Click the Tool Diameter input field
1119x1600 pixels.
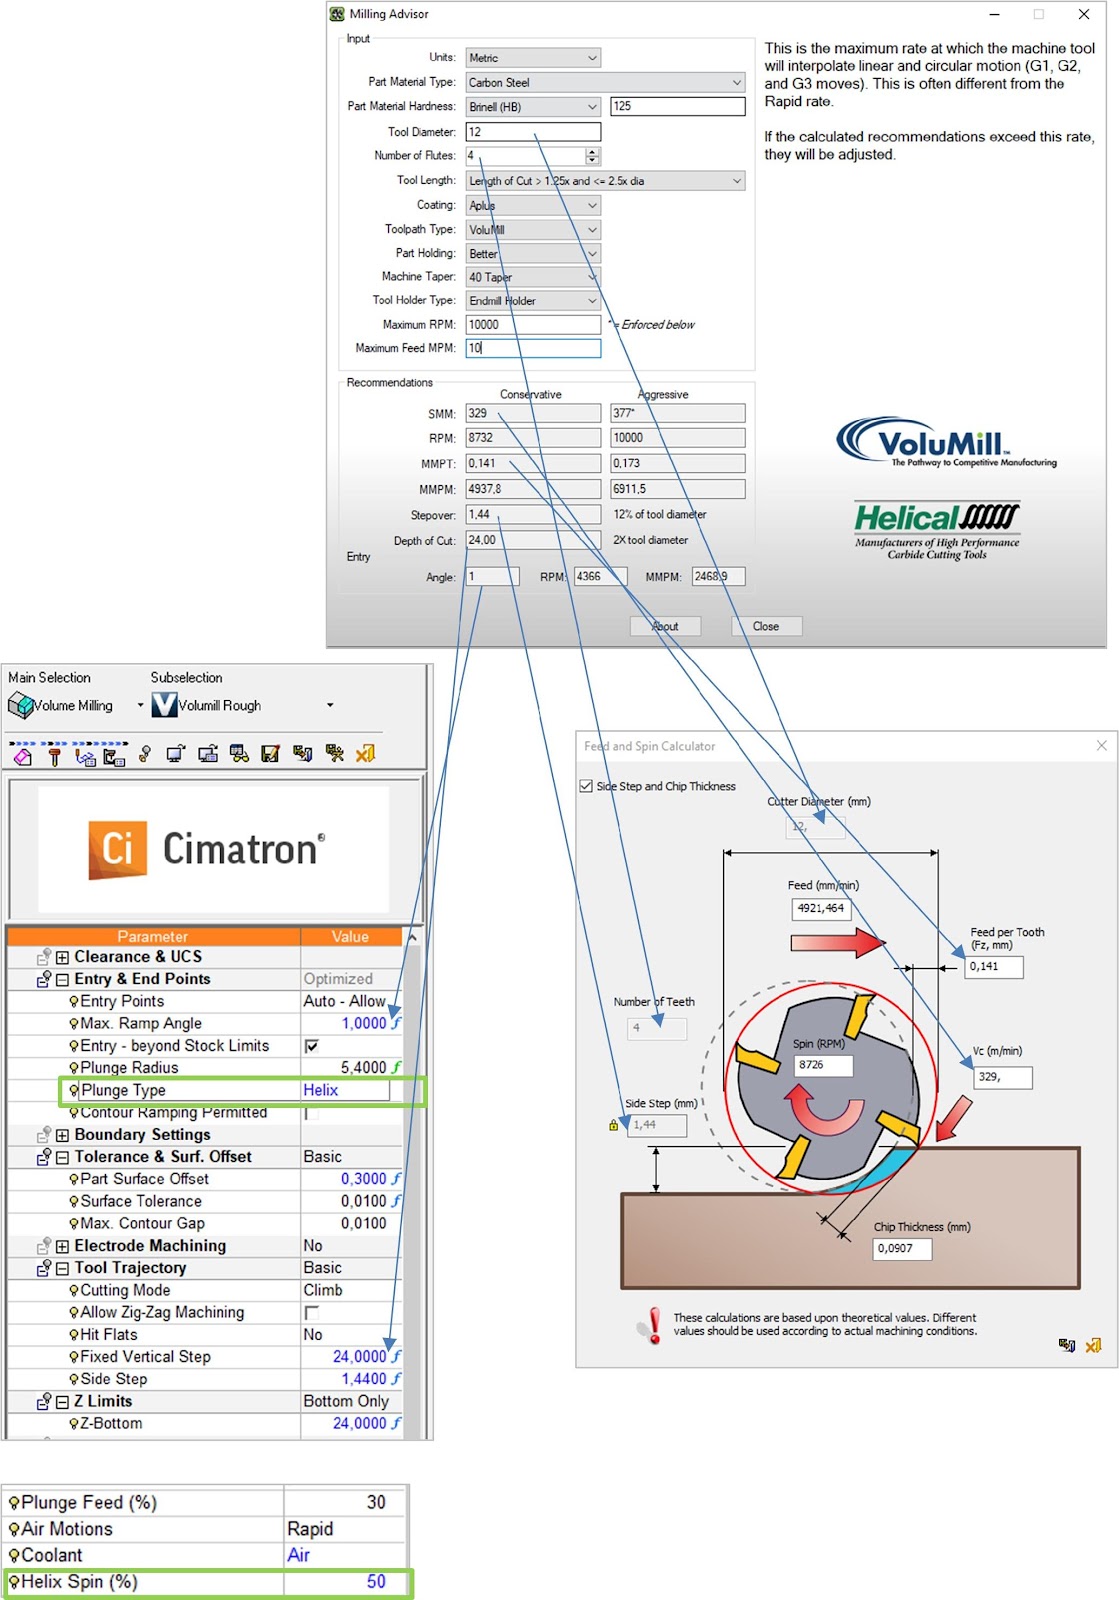[x=533, y=131]
